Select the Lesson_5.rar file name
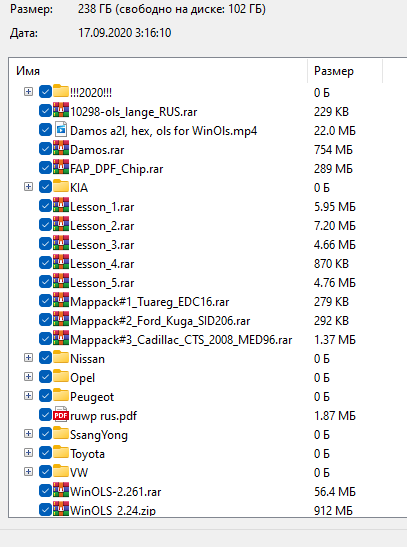Viewport: 407px width, 547px height. point(102,283)
